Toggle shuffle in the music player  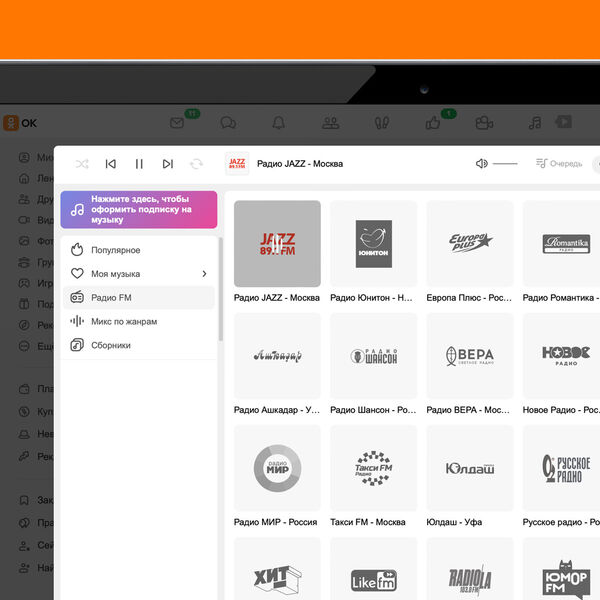(x=82, y=163)
